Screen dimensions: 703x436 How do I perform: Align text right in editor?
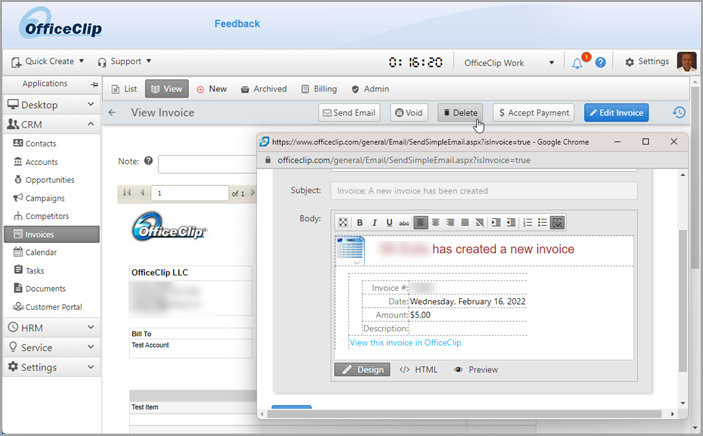[x=450, y=222]
